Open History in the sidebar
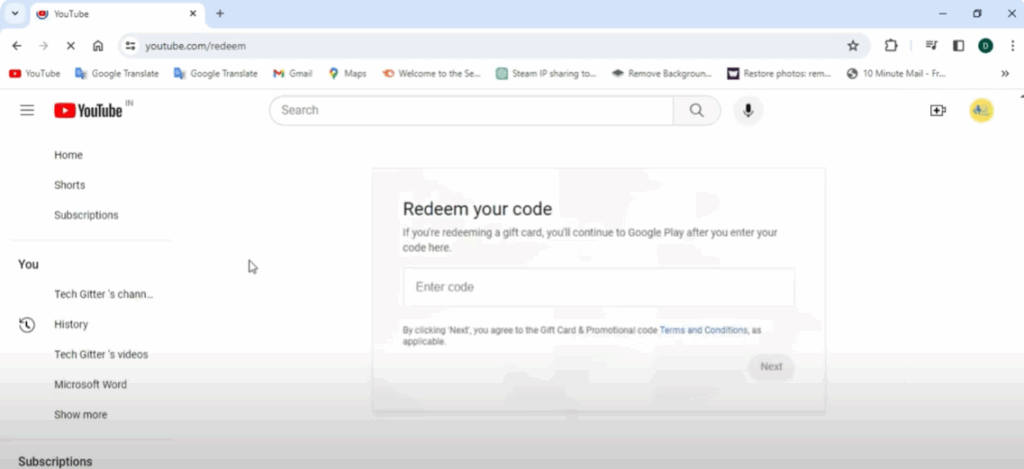 click(x=71, y=325)
